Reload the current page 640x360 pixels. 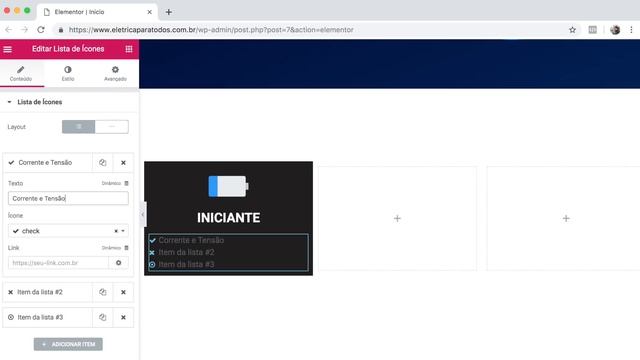tap(41, 30)
